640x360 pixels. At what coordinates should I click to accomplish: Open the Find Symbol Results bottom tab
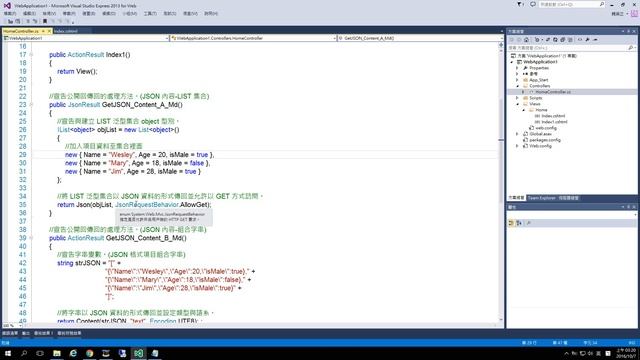tap(69, 333)
